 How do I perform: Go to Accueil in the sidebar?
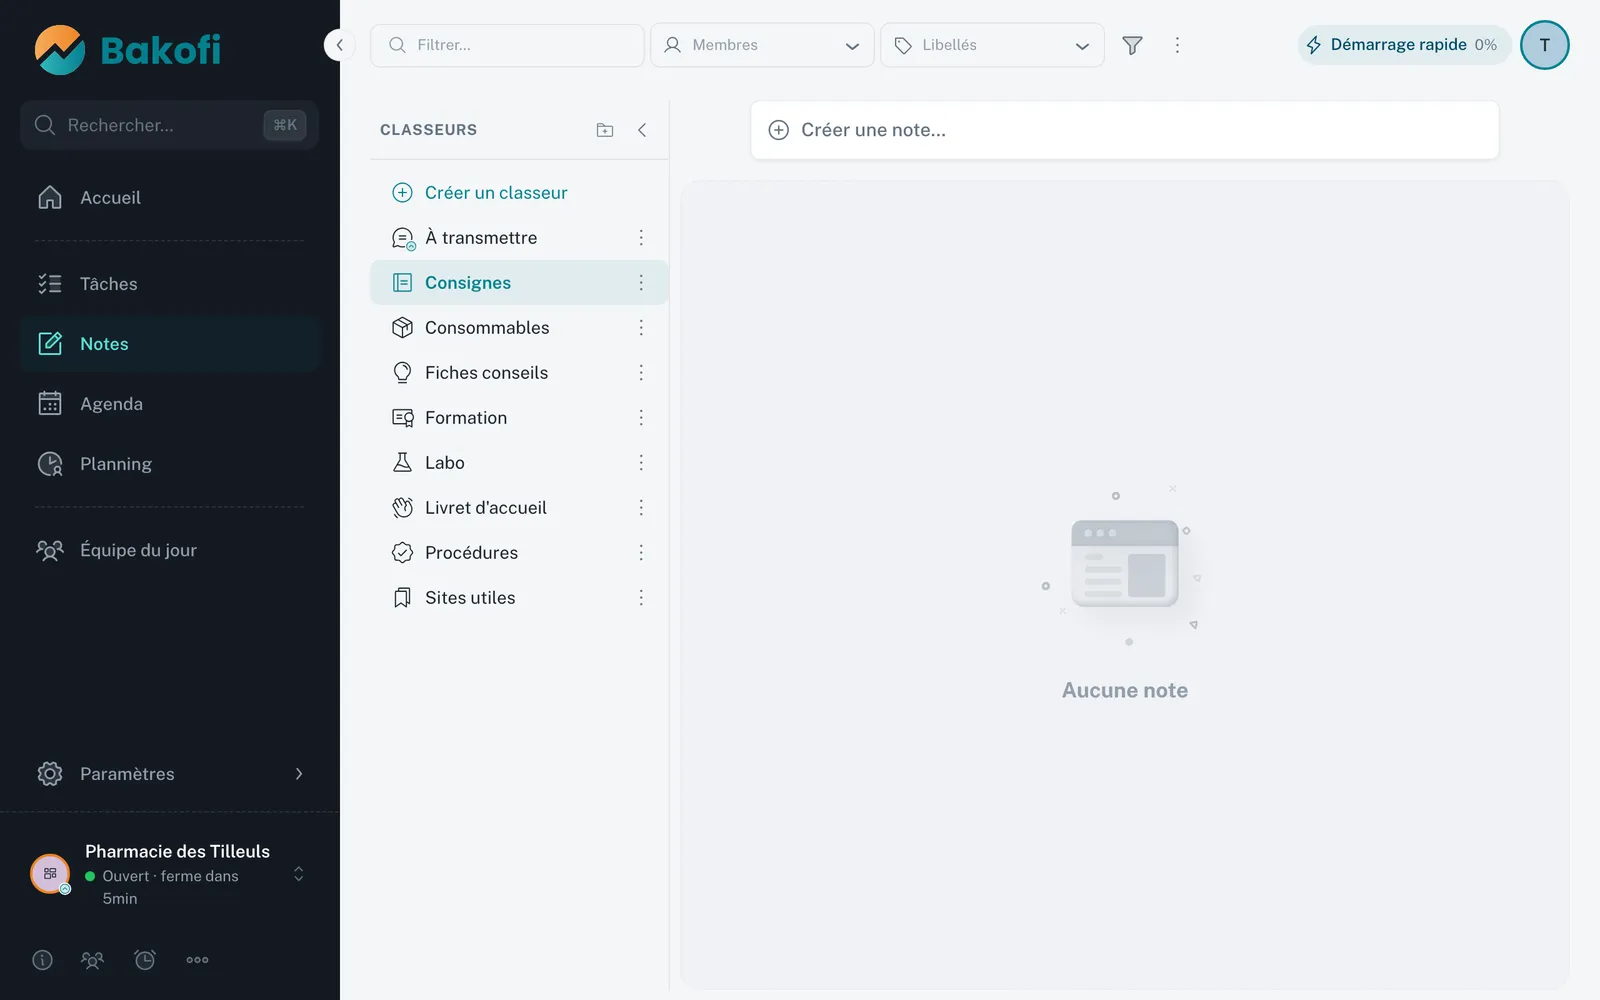pyautogui.click(x=170, y=198)
